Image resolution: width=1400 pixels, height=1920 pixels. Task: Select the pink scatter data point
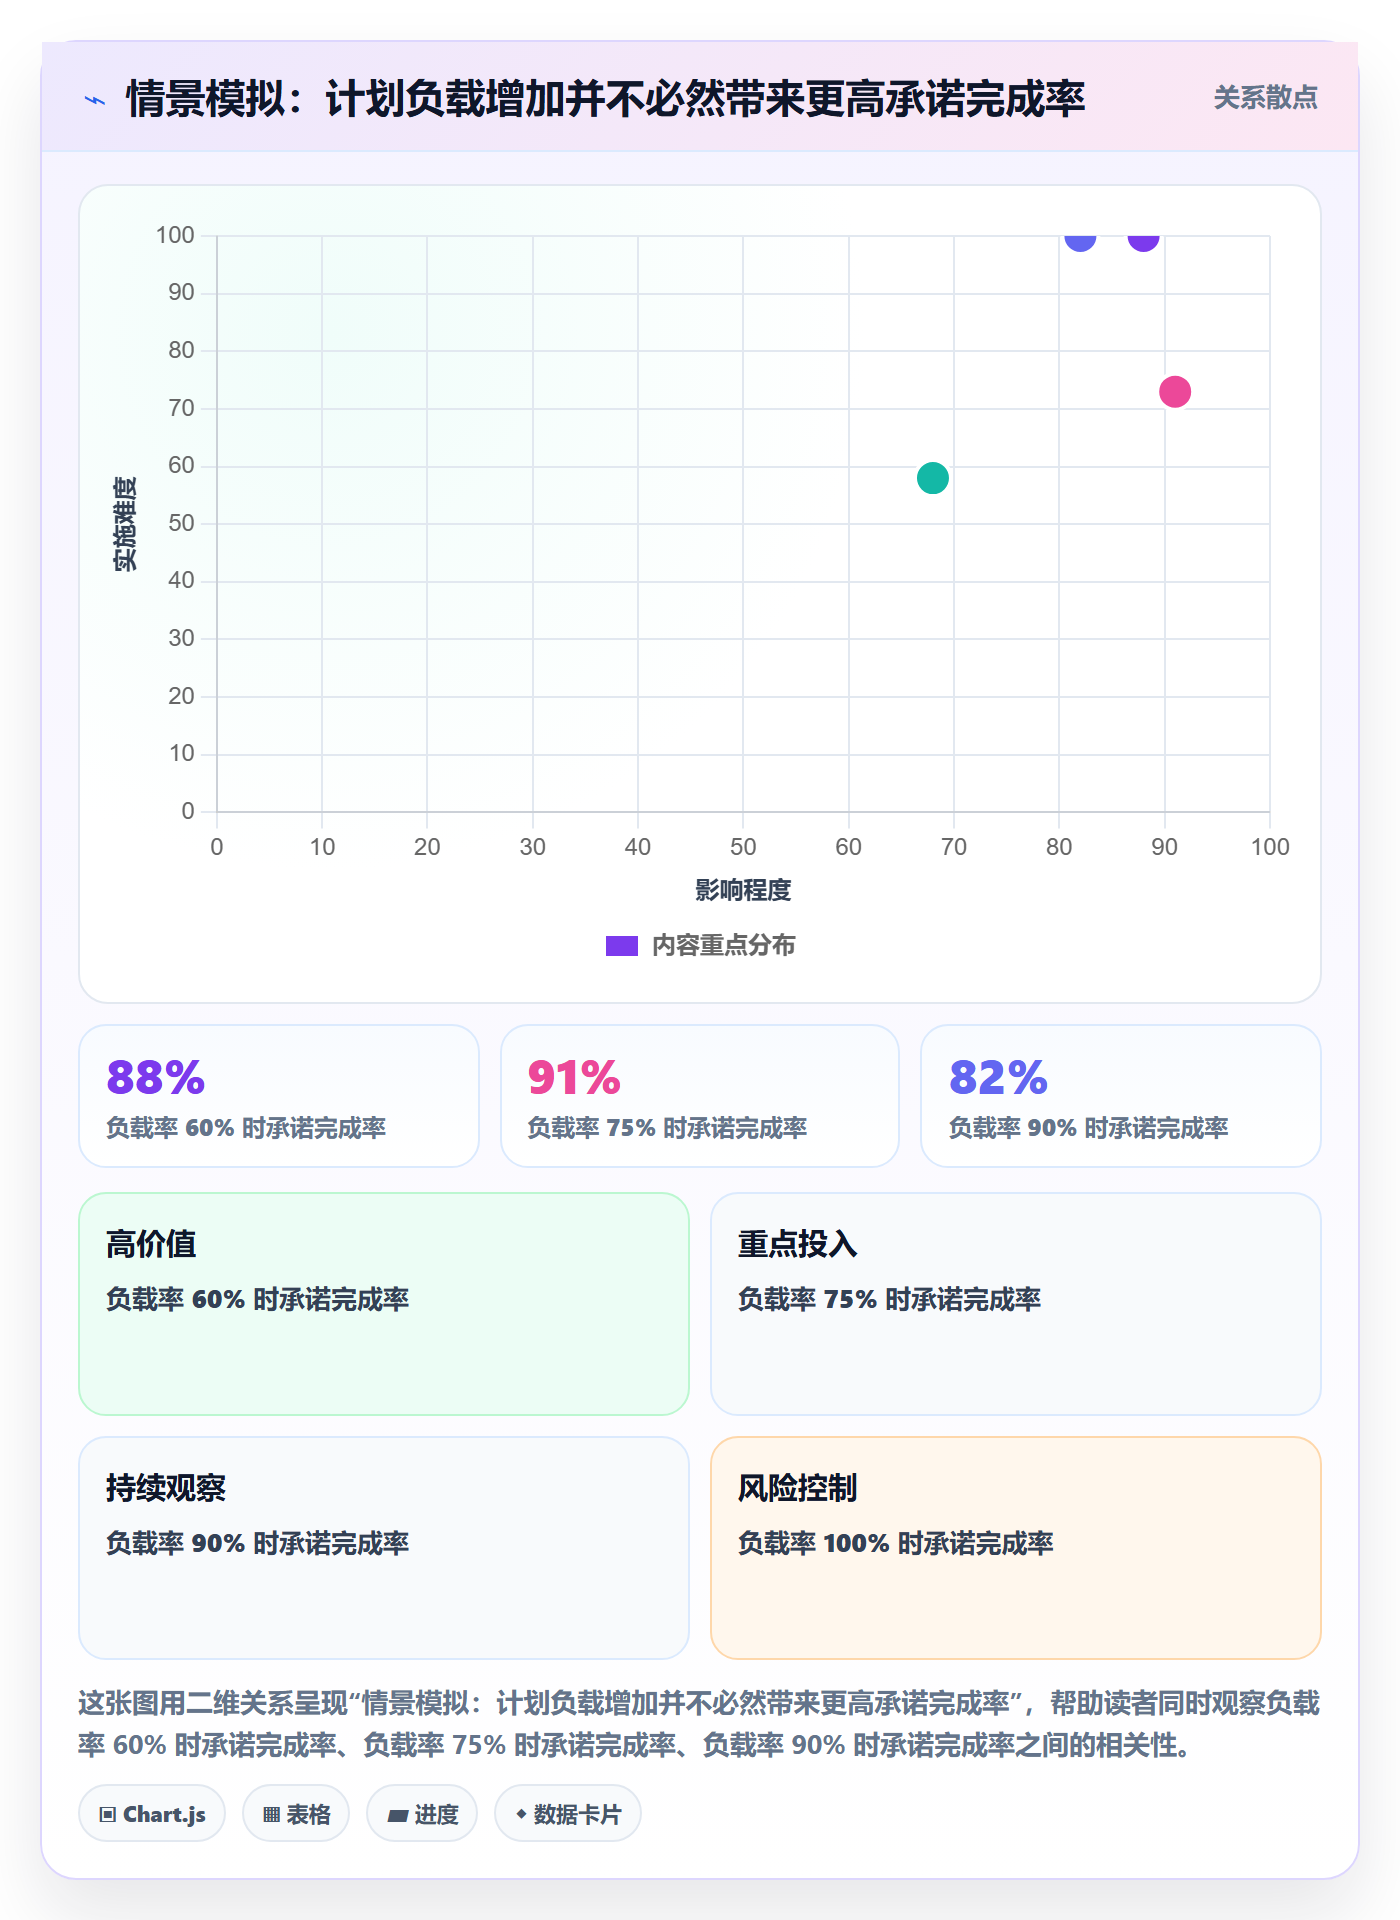coord(1175,392)
